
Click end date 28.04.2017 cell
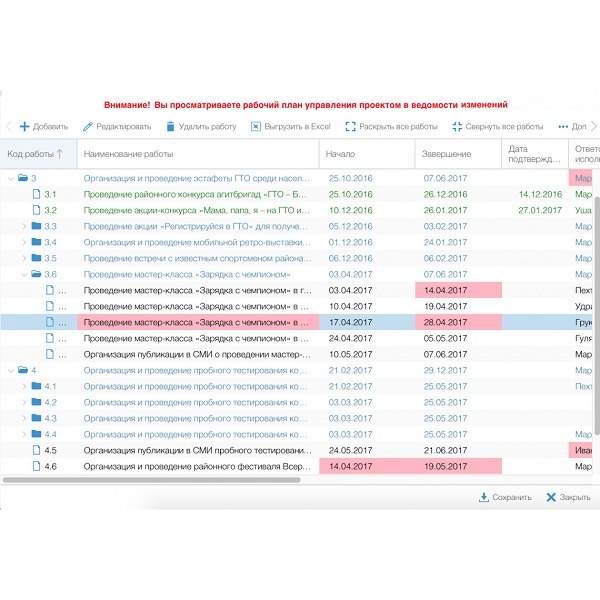point(458,322)
